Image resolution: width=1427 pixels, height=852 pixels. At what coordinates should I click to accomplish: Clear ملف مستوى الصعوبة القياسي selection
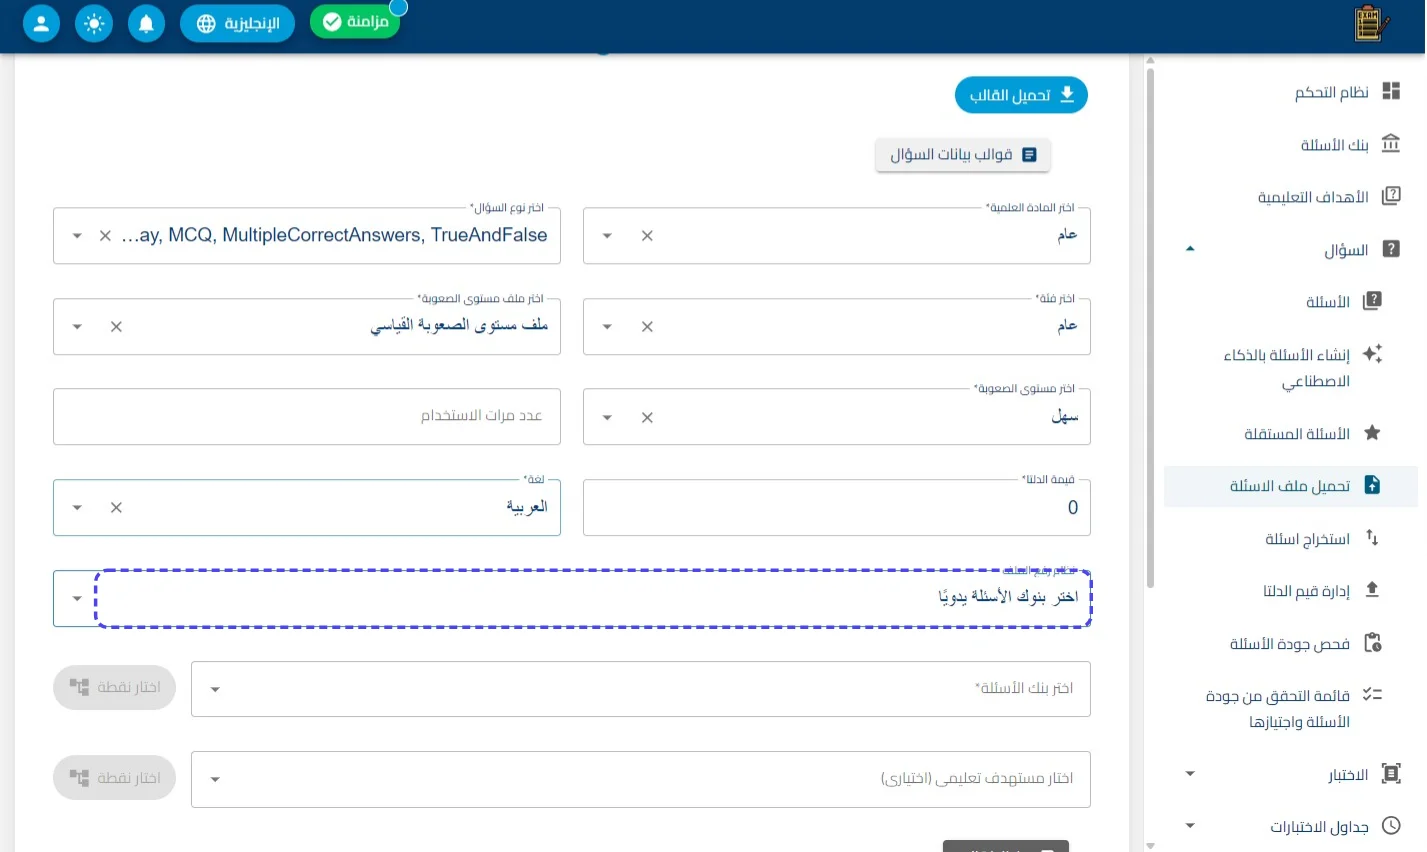116,327
